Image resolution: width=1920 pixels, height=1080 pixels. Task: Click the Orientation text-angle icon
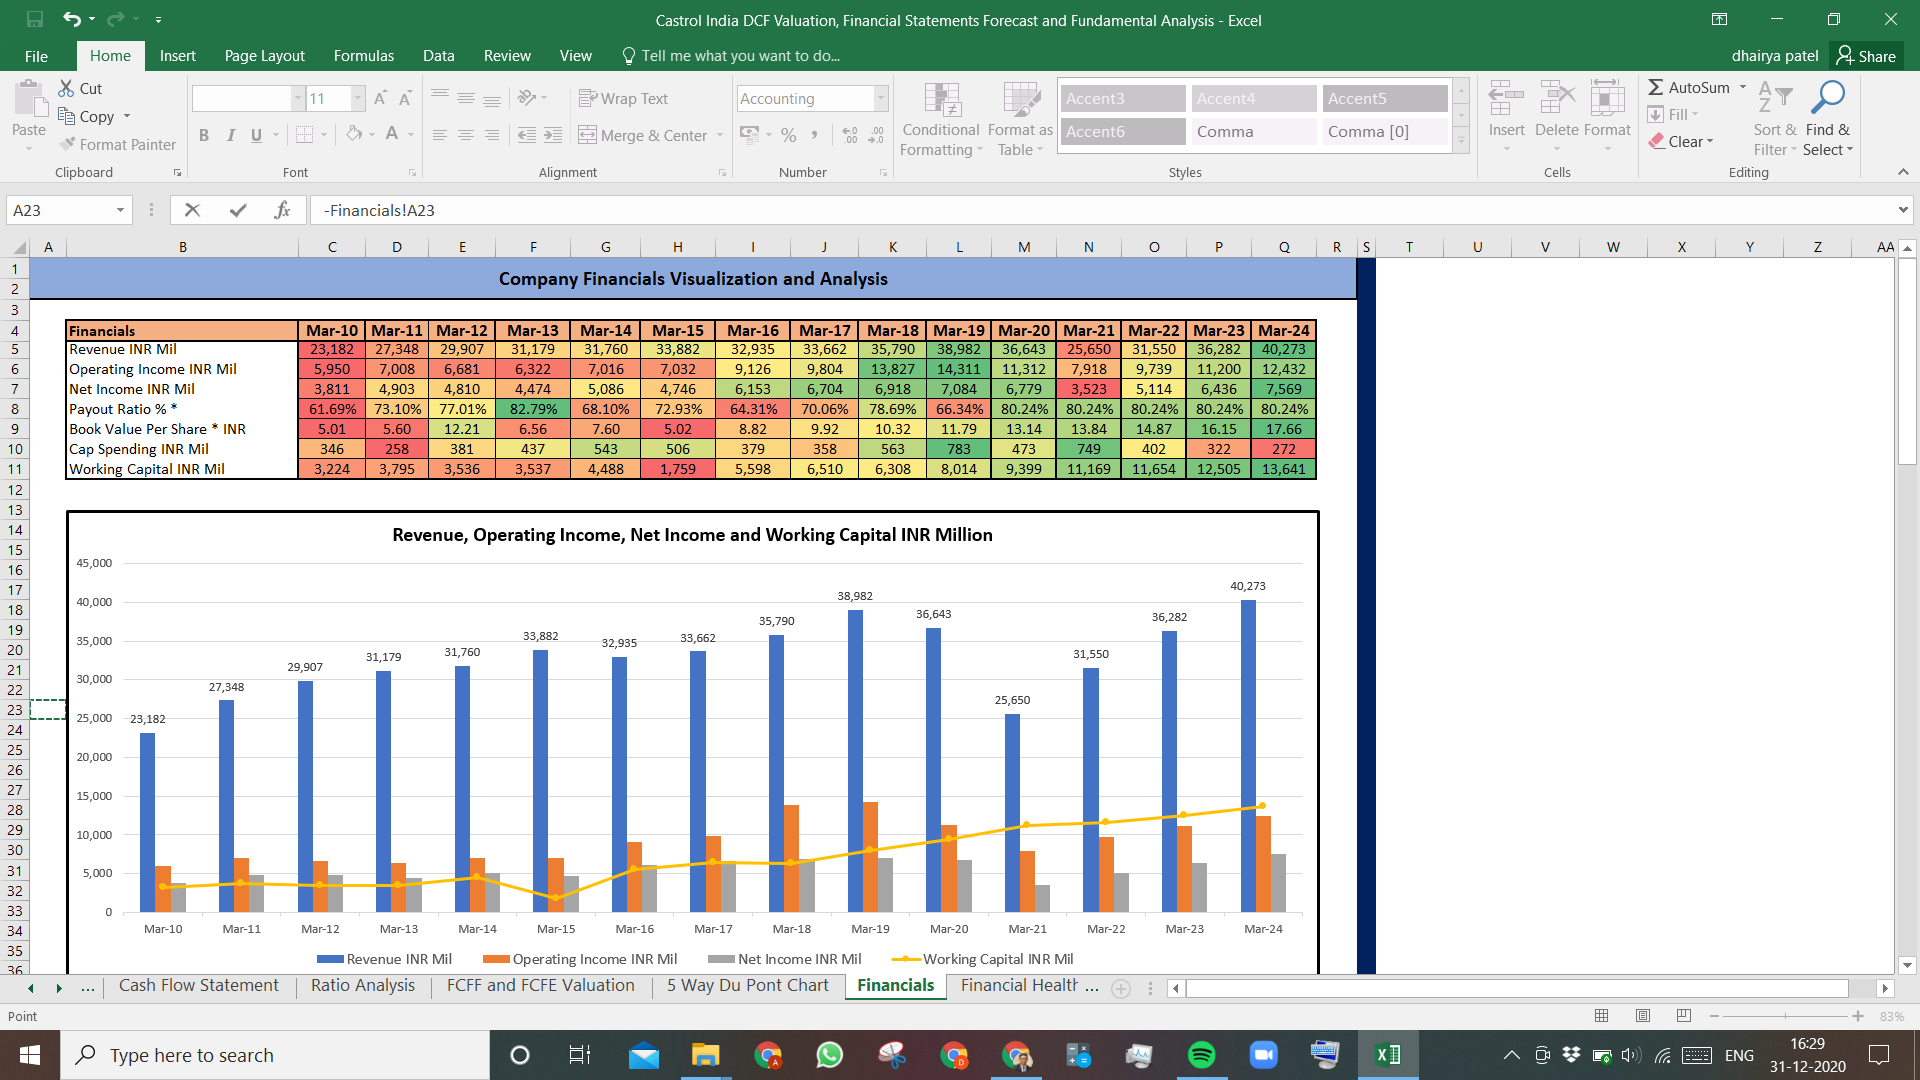tap(528, 98)
